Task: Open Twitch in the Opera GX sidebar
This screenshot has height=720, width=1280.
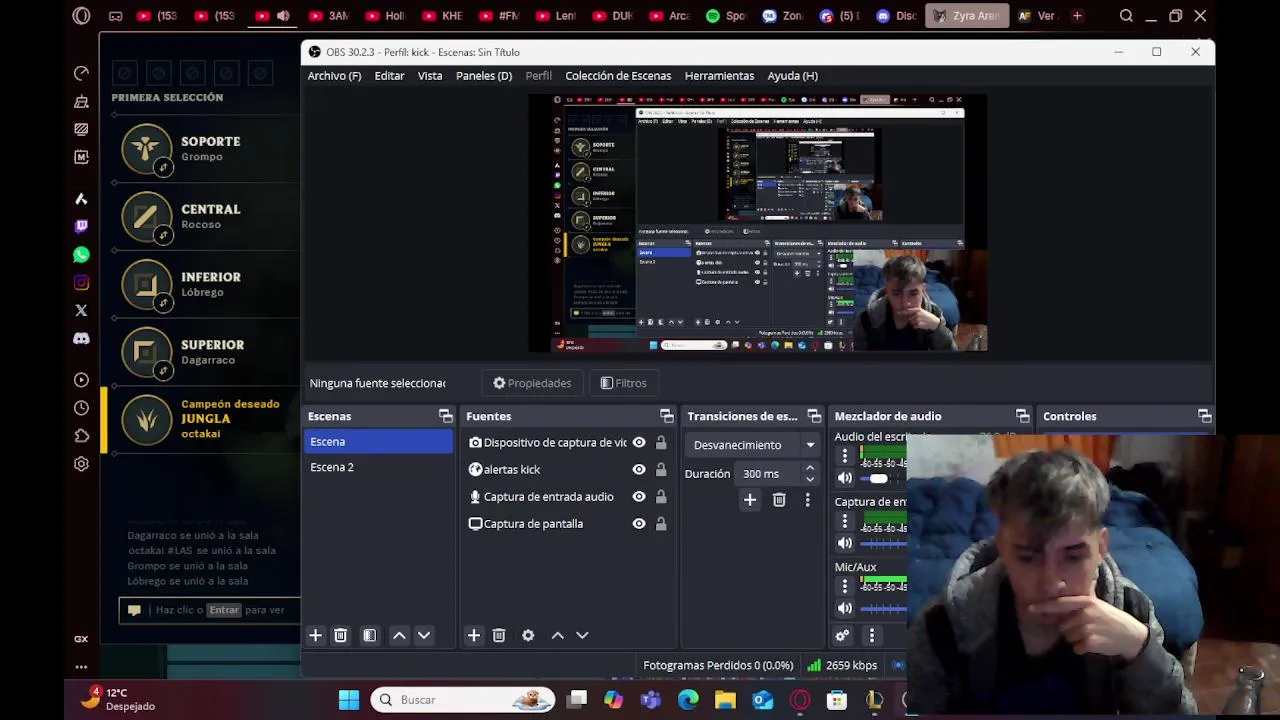Action: click(81, 226)
